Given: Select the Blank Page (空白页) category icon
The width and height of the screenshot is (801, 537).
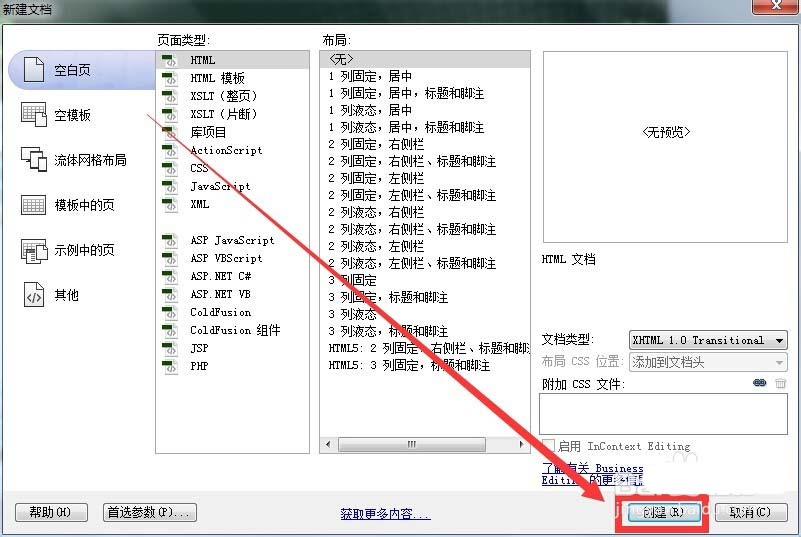Looking at the screenshot, I should [35, 70].
